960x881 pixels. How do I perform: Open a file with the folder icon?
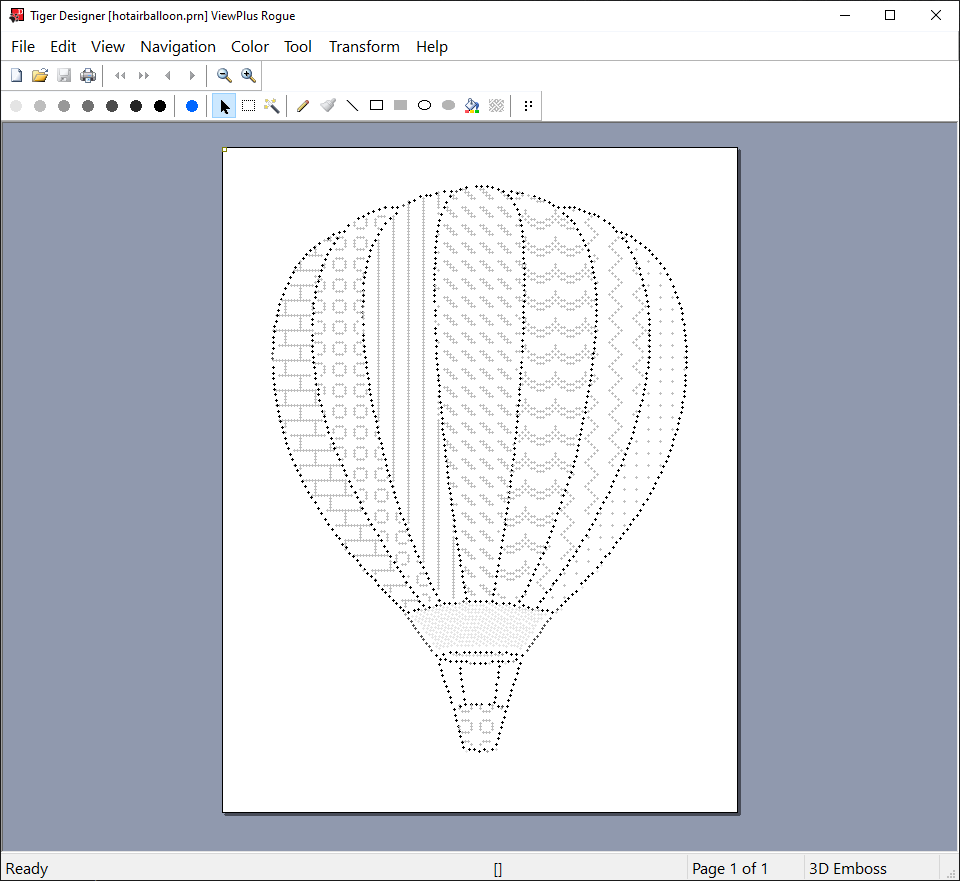(40, 76)
